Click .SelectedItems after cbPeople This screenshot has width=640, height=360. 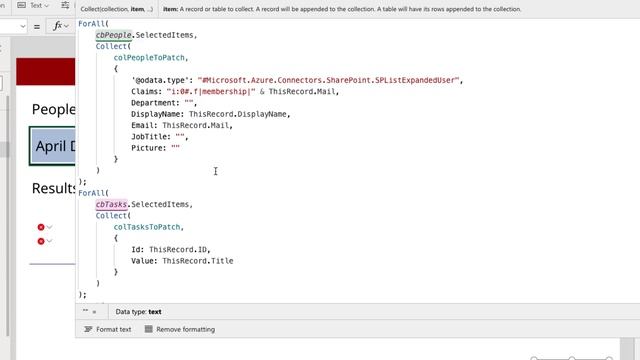click(162, 35)
